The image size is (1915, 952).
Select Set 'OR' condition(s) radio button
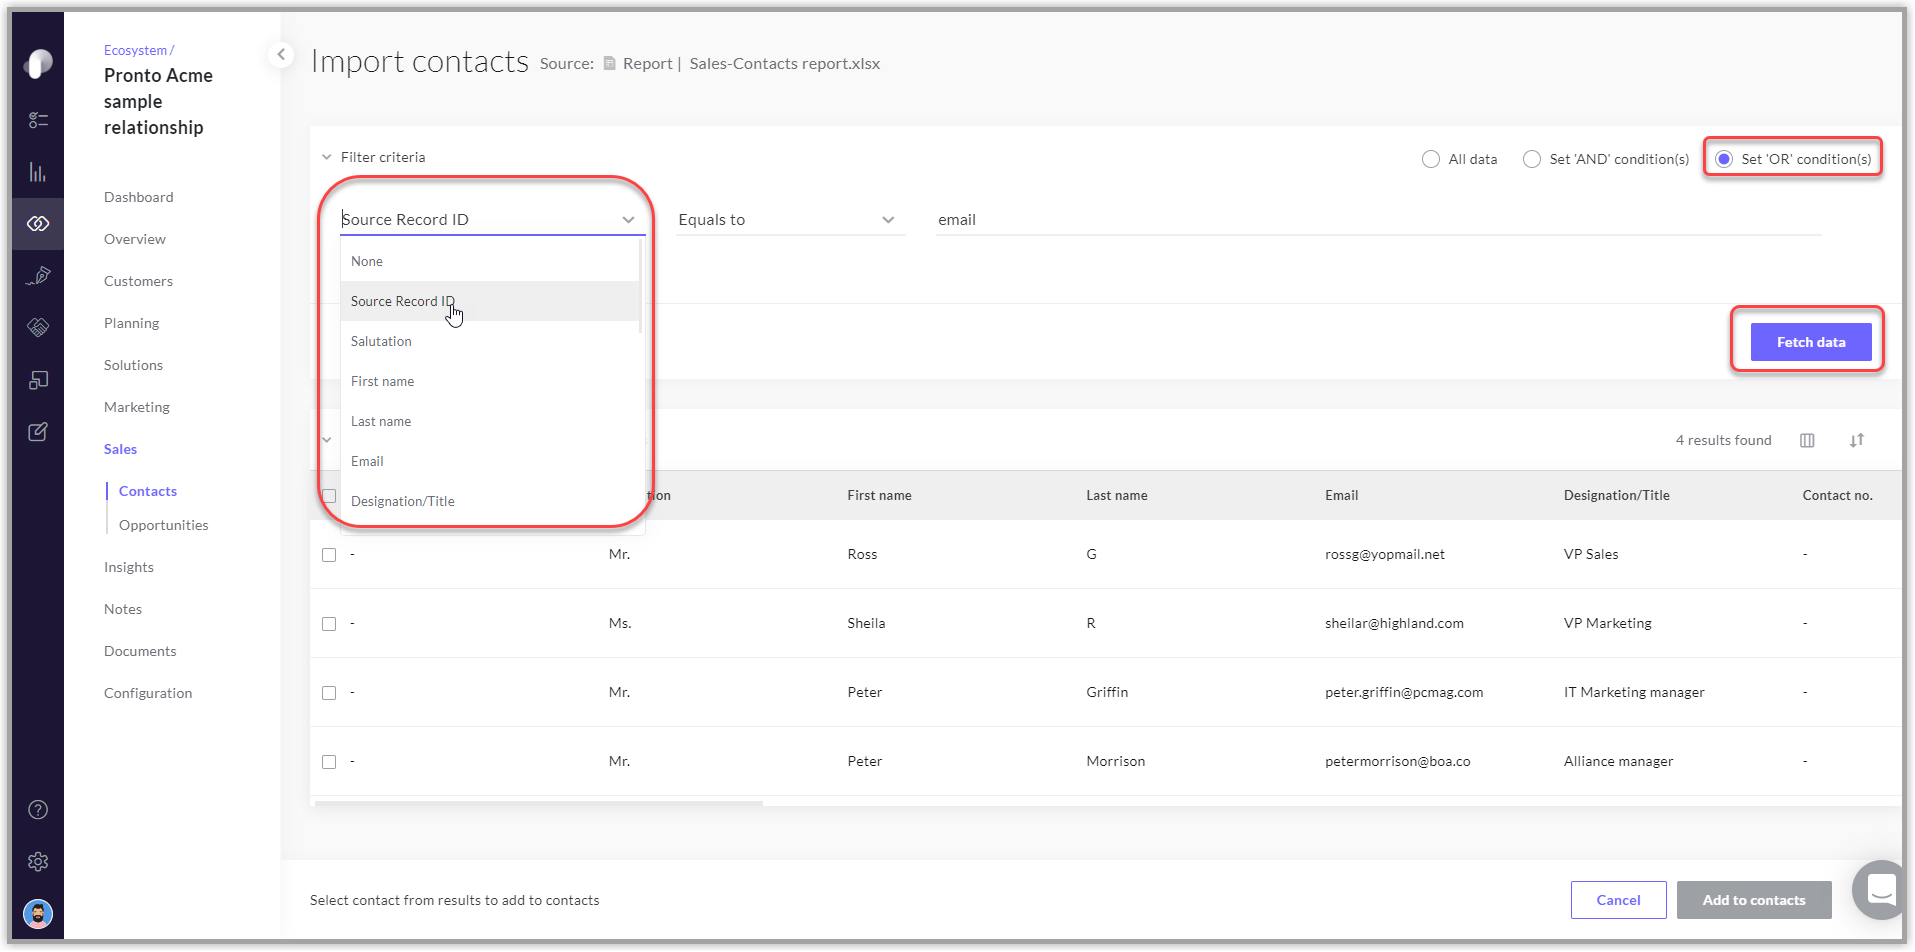pos(1724,159)
